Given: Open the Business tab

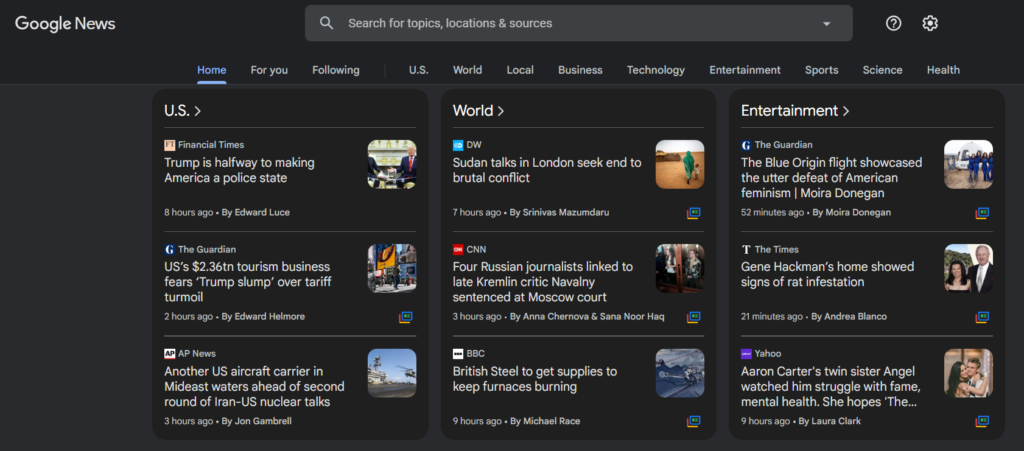Looking at the screenshot, I should pos(580,70).
